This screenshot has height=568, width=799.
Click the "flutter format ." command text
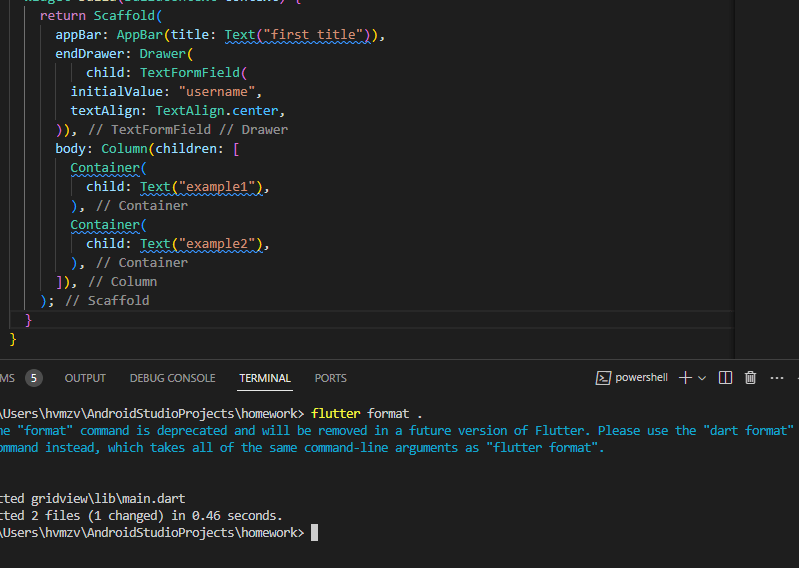pyautogui.click(x=367, y=413)
